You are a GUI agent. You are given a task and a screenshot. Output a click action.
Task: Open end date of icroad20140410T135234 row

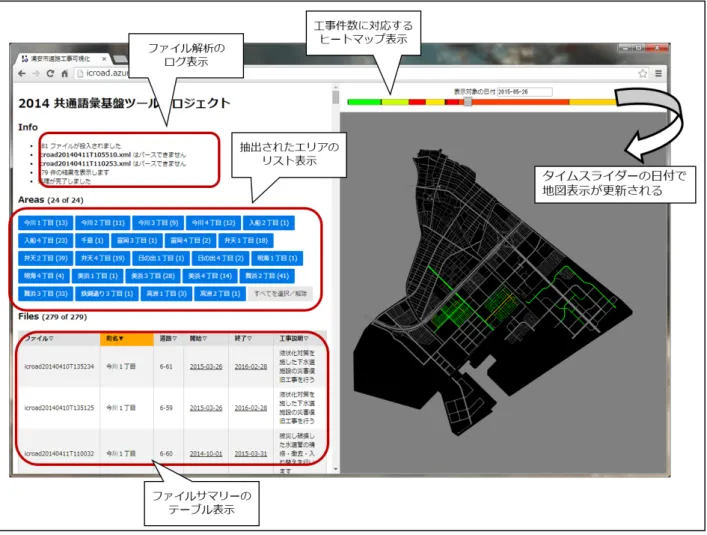tap(251, 367)
